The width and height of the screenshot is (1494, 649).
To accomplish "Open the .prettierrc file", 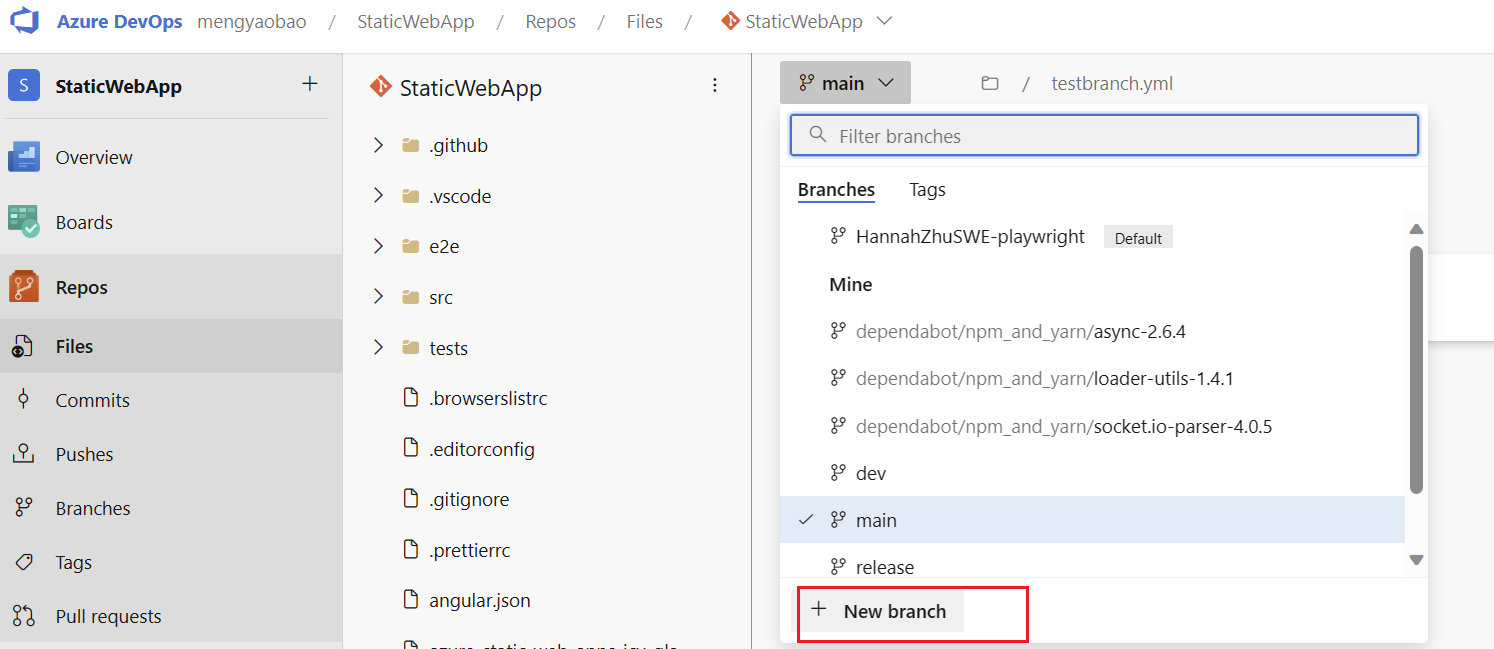I will [x=470, y=550].
